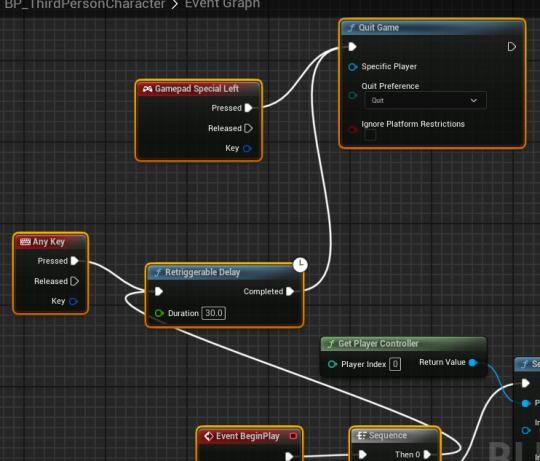Select the Sequence node header
The height and width of the screenshot is (461, 540).
point(395,436)
